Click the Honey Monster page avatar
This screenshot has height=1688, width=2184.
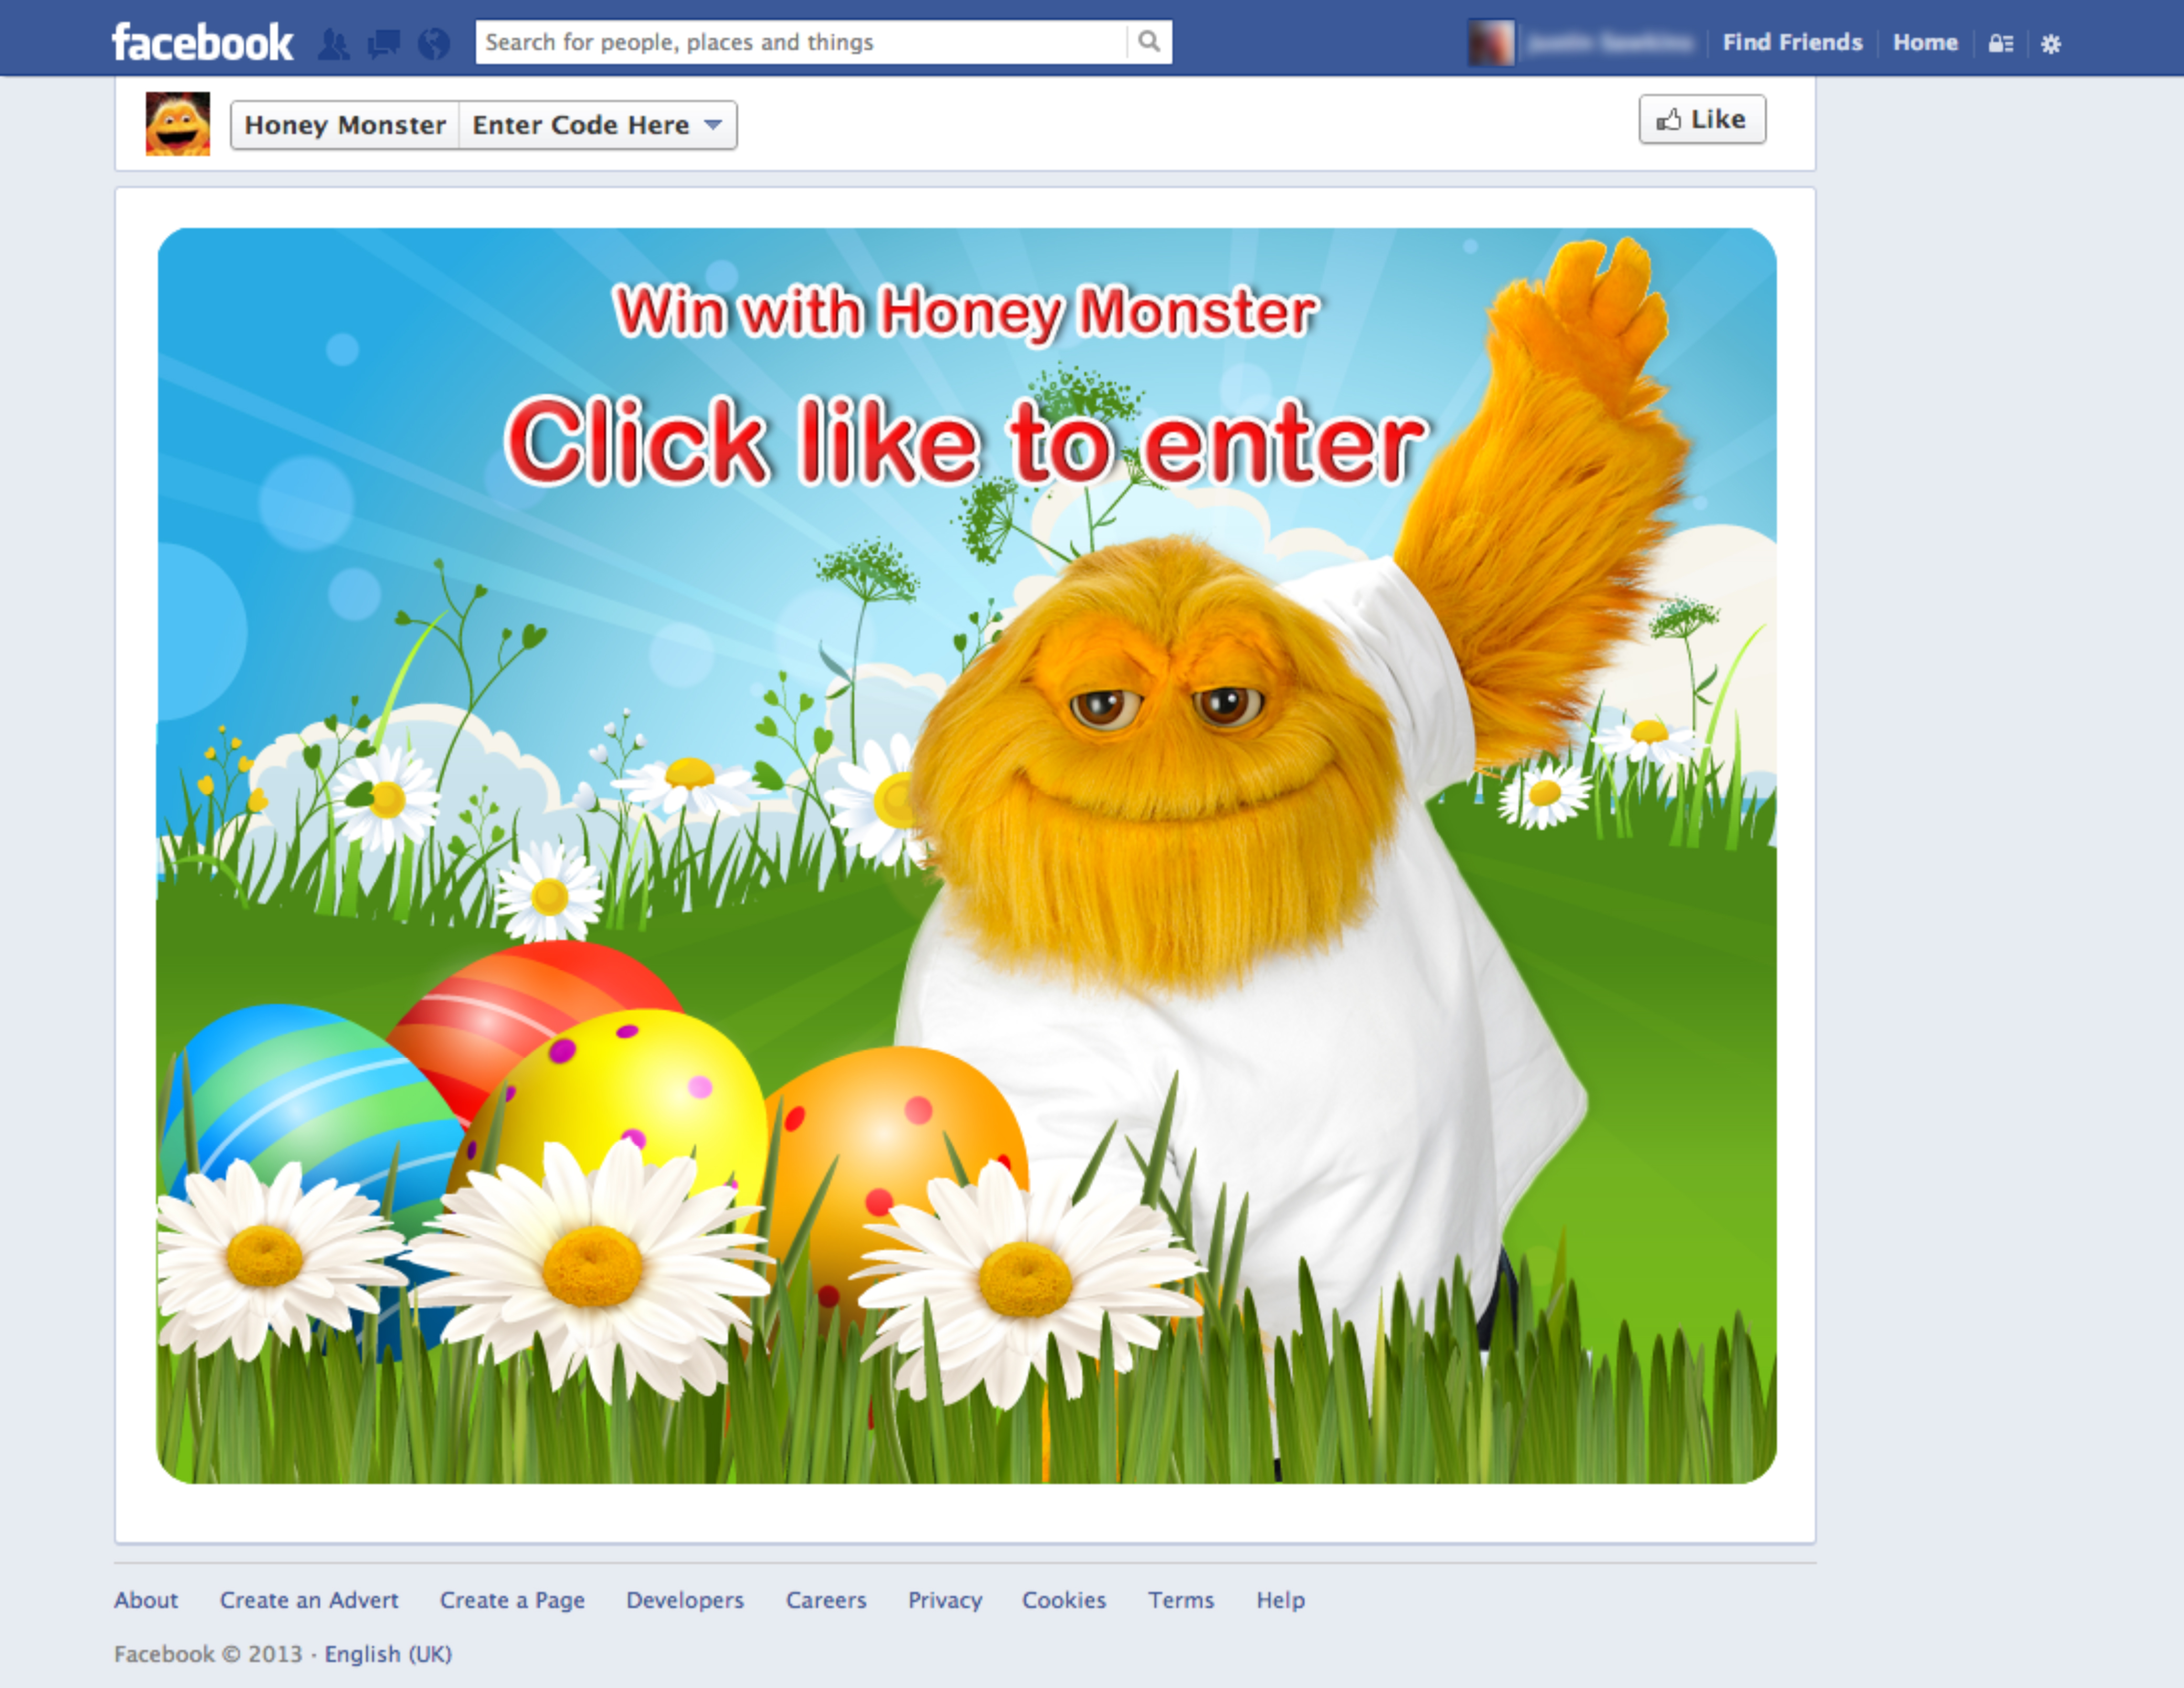pos(178,124)
